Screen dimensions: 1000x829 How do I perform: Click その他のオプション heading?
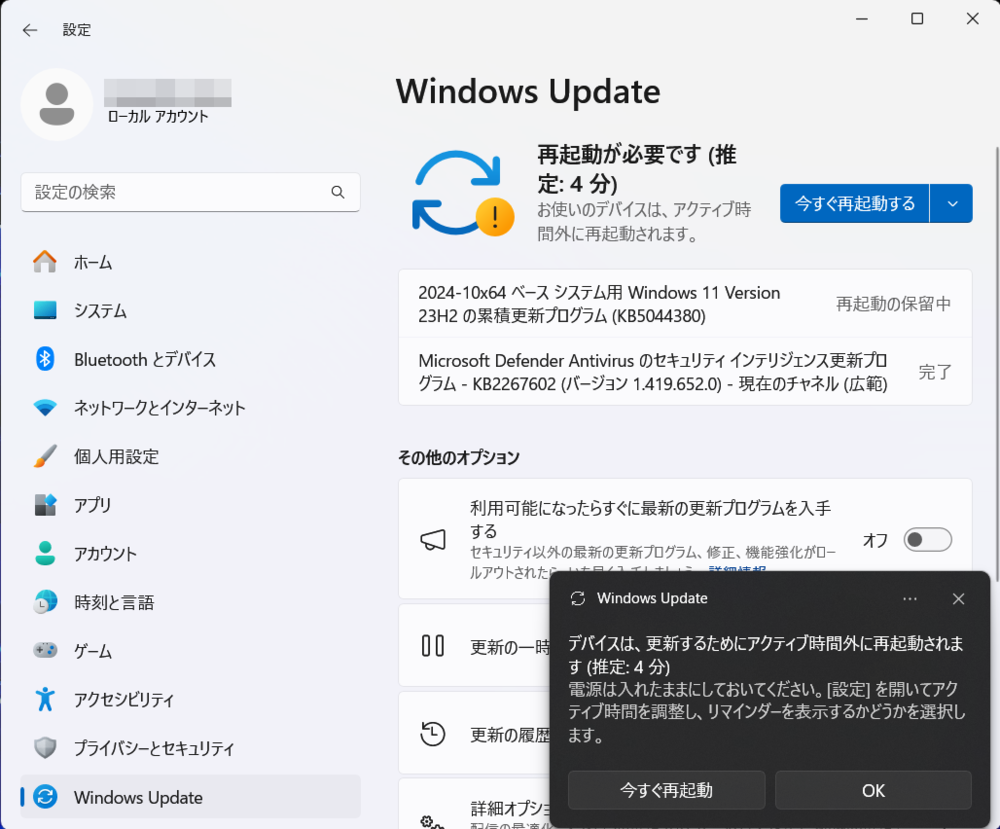point(459,457)
